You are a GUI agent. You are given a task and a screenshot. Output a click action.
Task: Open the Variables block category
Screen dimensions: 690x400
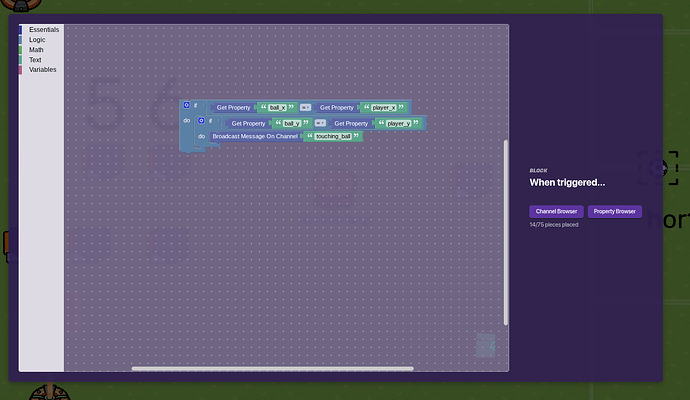42,70
